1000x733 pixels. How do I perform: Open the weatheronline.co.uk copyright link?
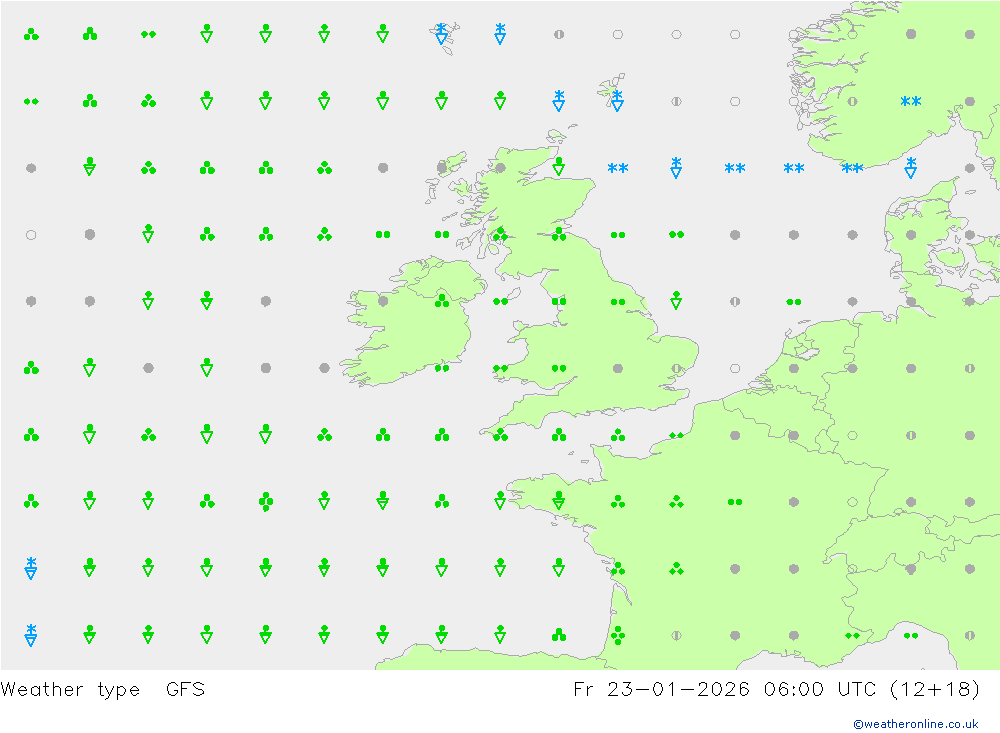(x=916, y=724)
